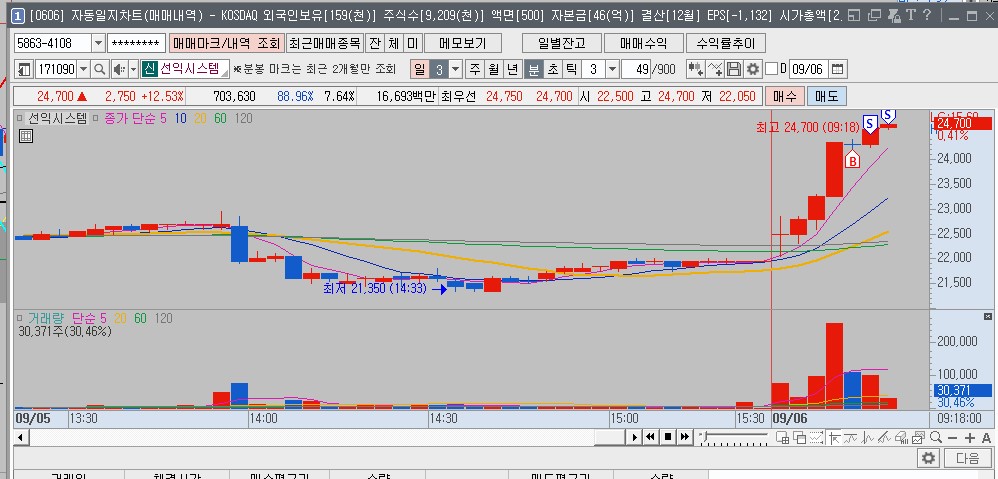Click current price 24,700 with arrow

(62, 97)
